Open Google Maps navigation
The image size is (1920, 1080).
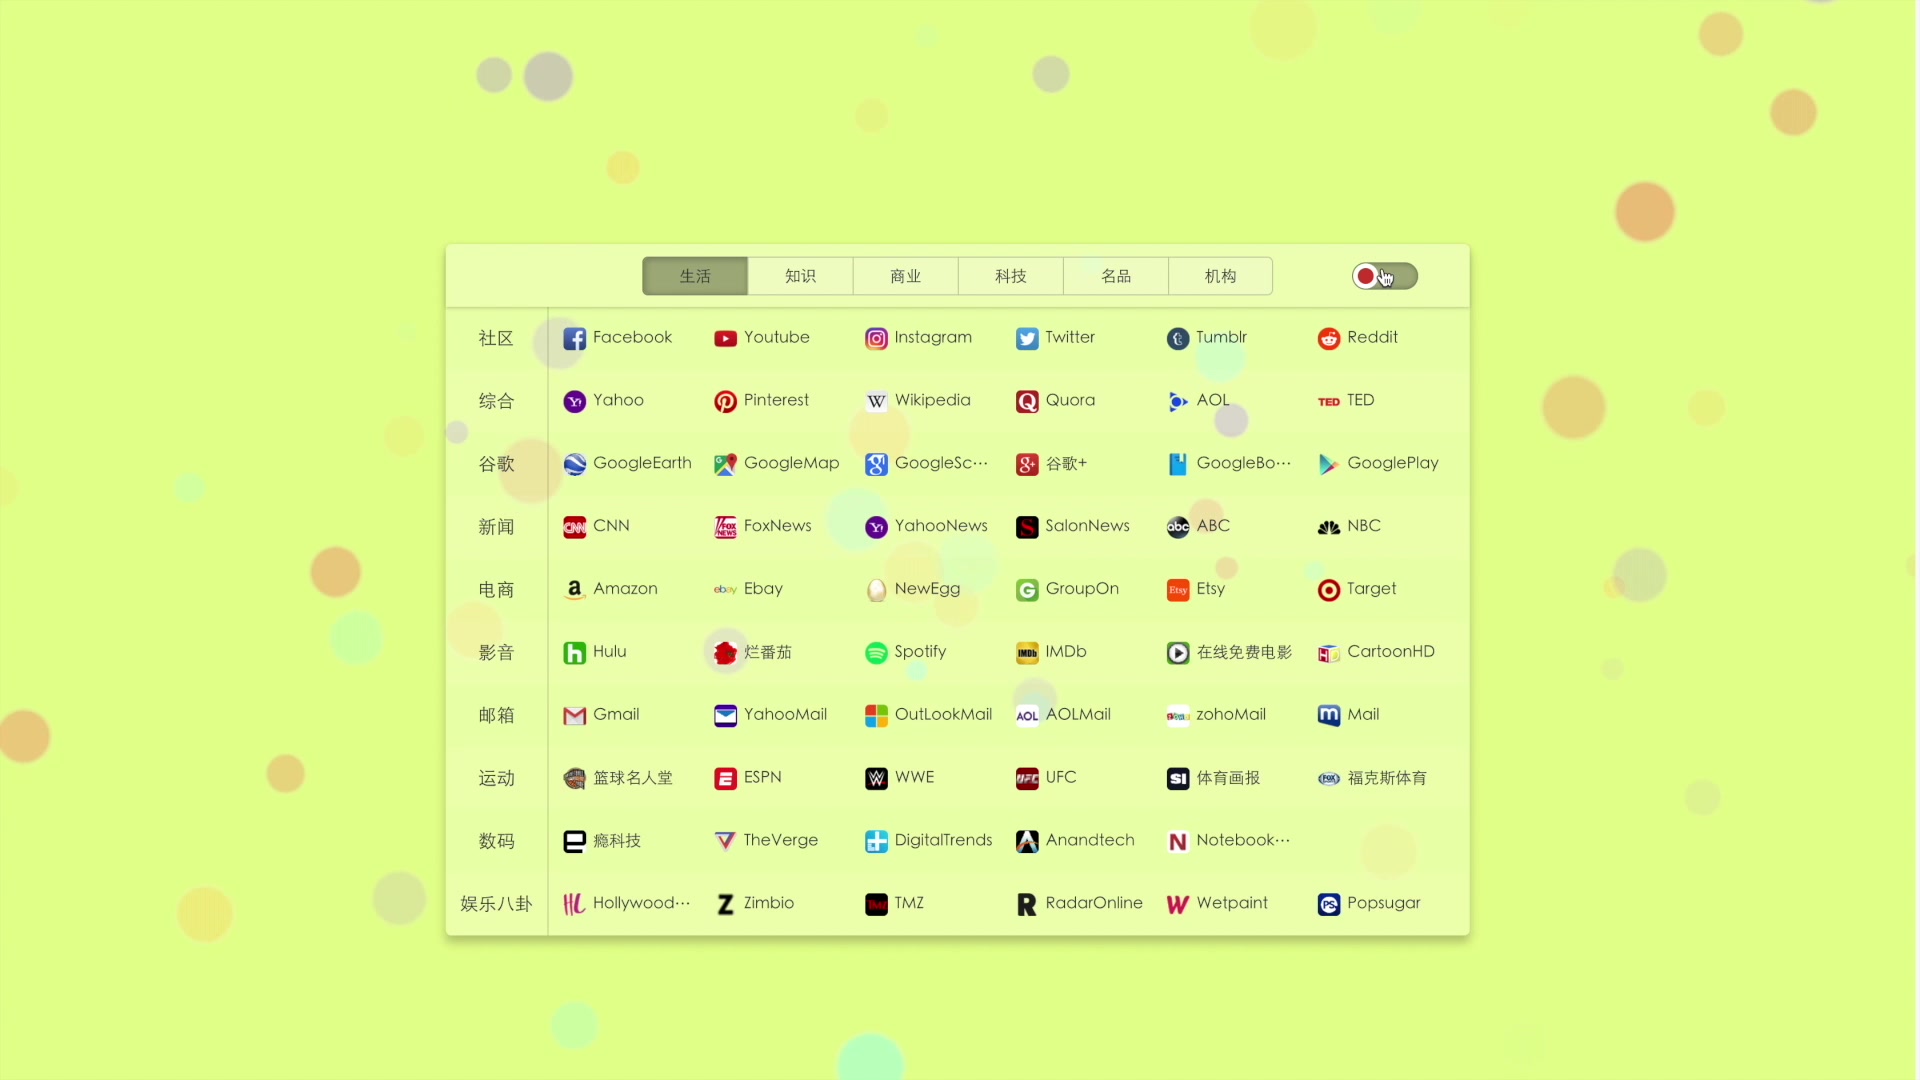[777, 462]
